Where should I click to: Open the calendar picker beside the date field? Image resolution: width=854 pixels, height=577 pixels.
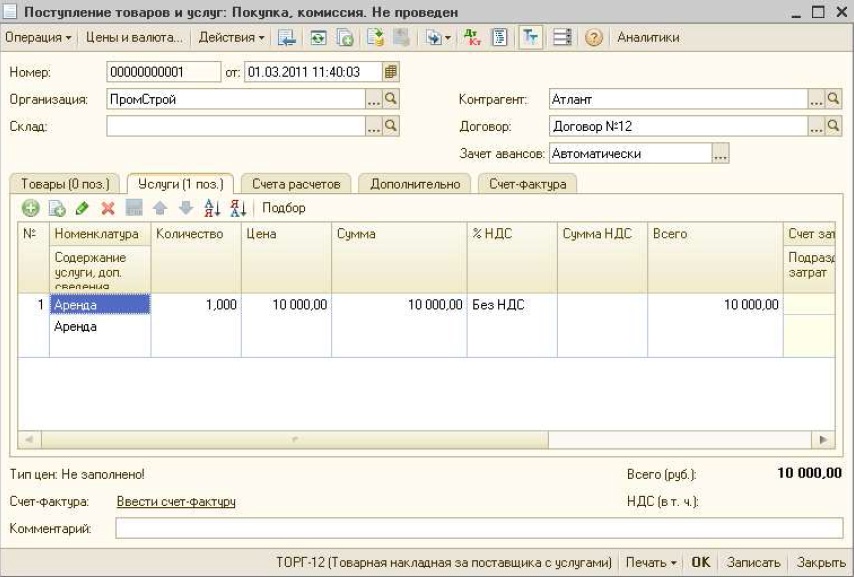click(x=391, y=72)
